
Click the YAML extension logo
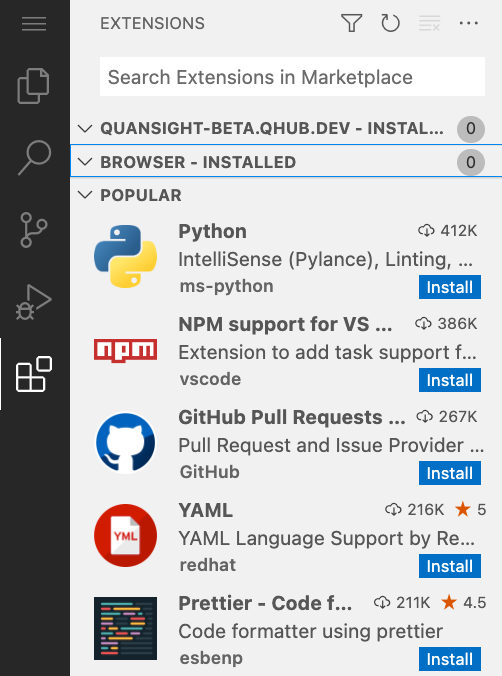coord(126,535)
